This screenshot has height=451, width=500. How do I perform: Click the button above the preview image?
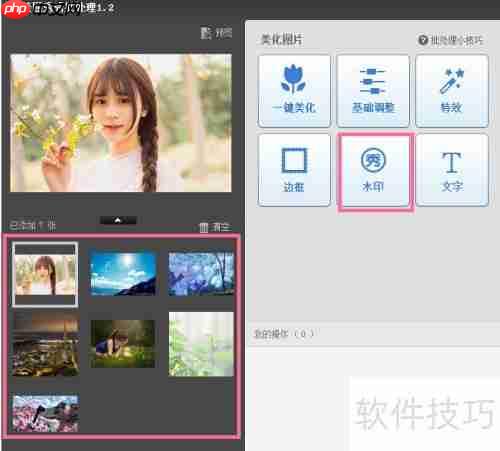[x=216, y=33]
